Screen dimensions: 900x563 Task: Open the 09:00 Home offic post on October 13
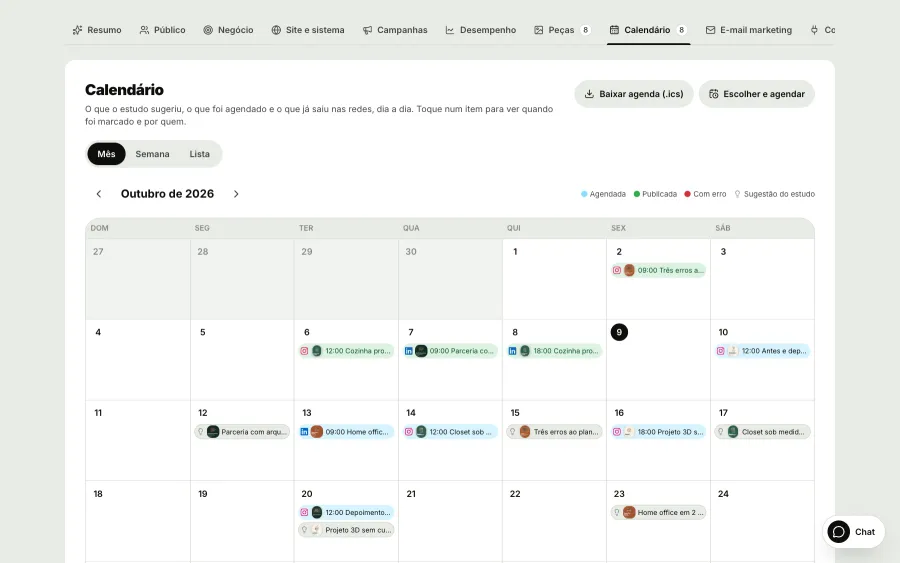click(346, 432)
